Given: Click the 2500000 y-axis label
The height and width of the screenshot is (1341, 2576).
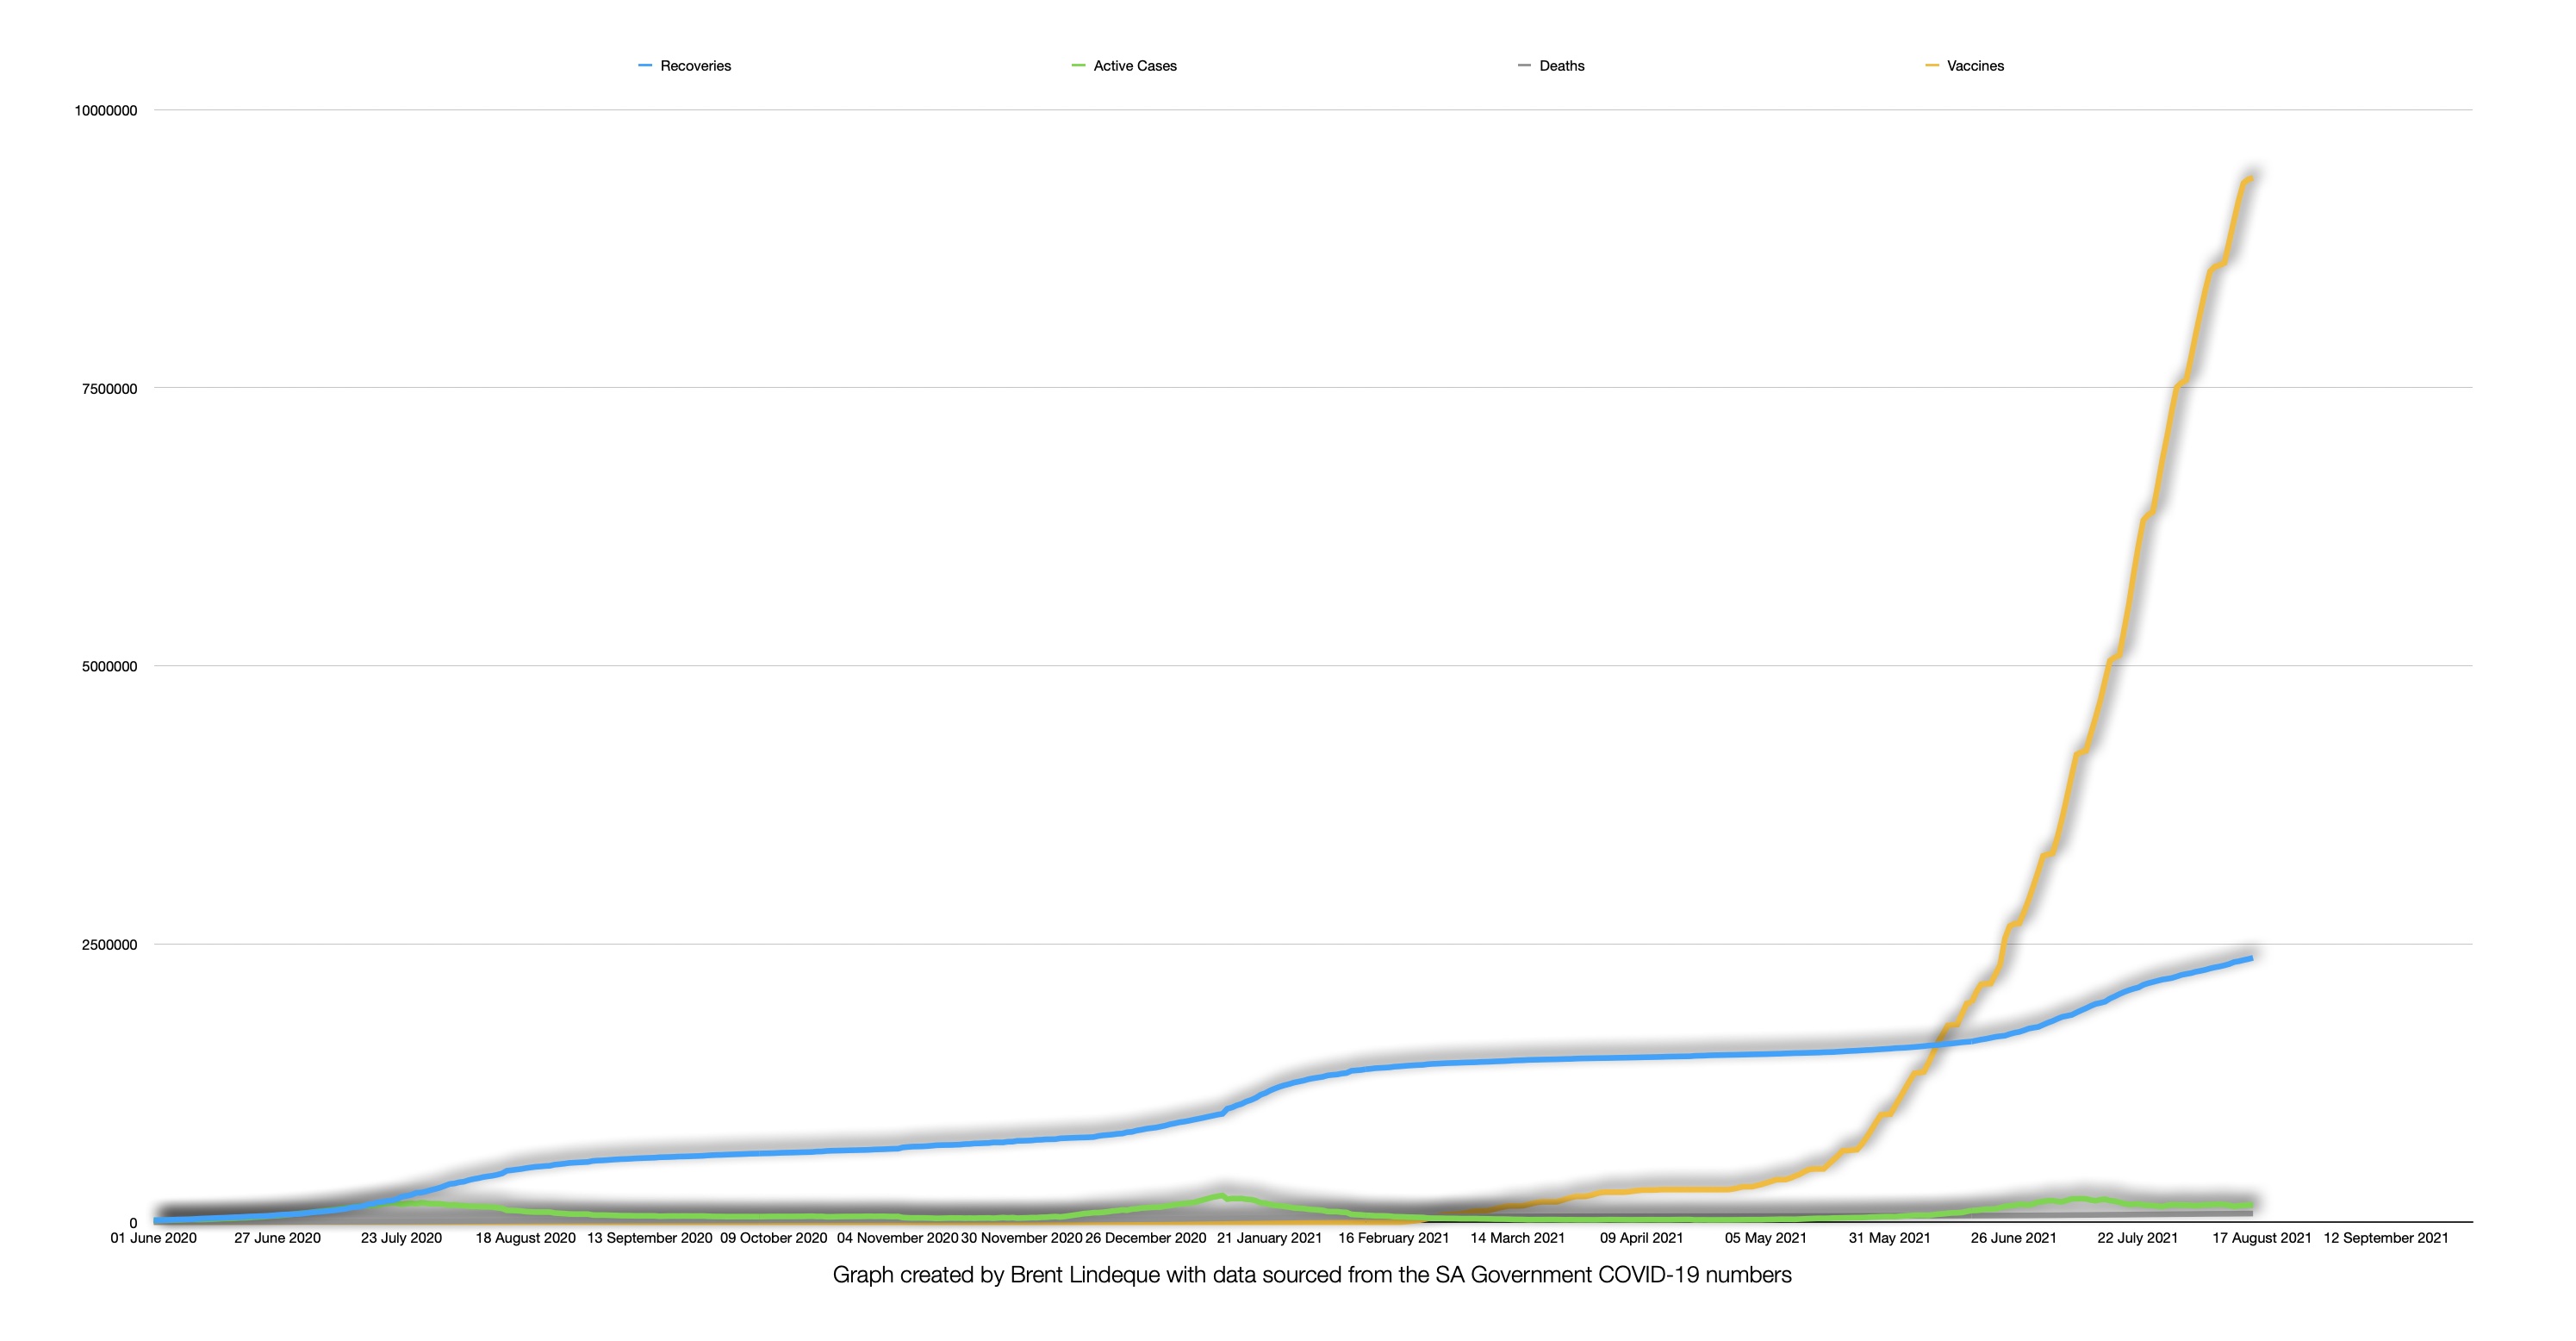Looking at the screenshot, I should [109, 945].
